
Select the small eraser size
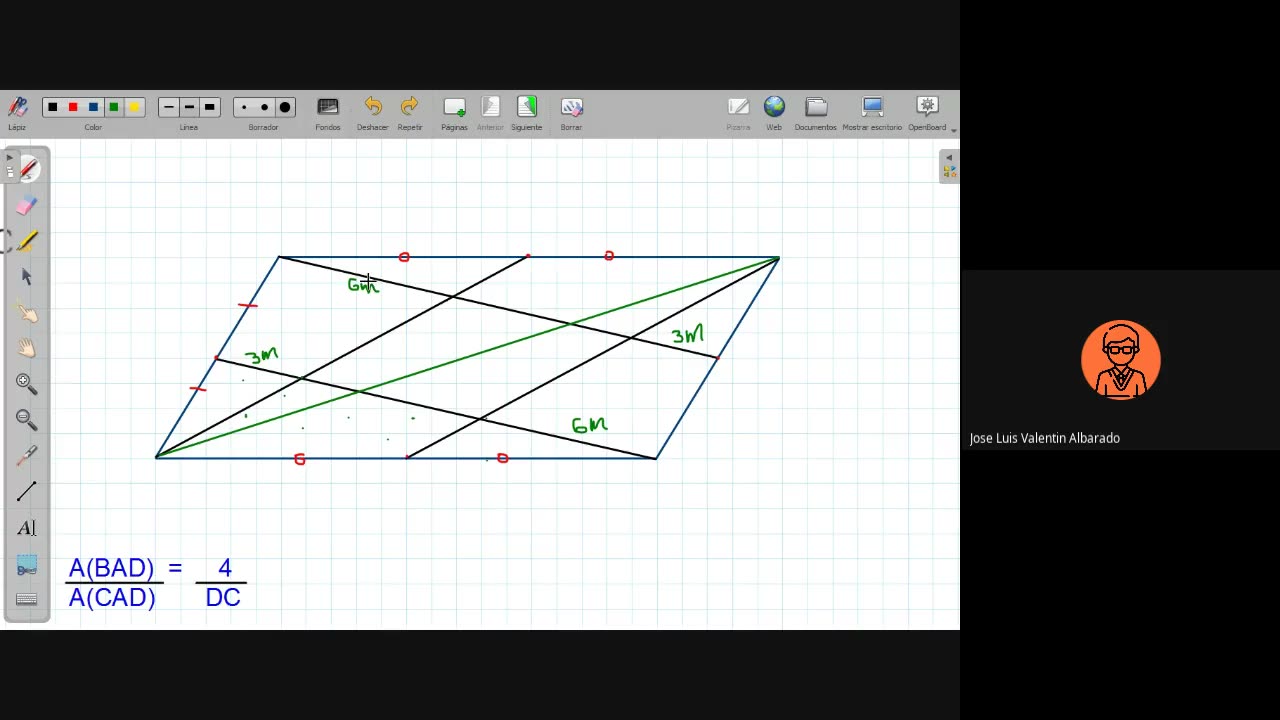tap(244, 107)
